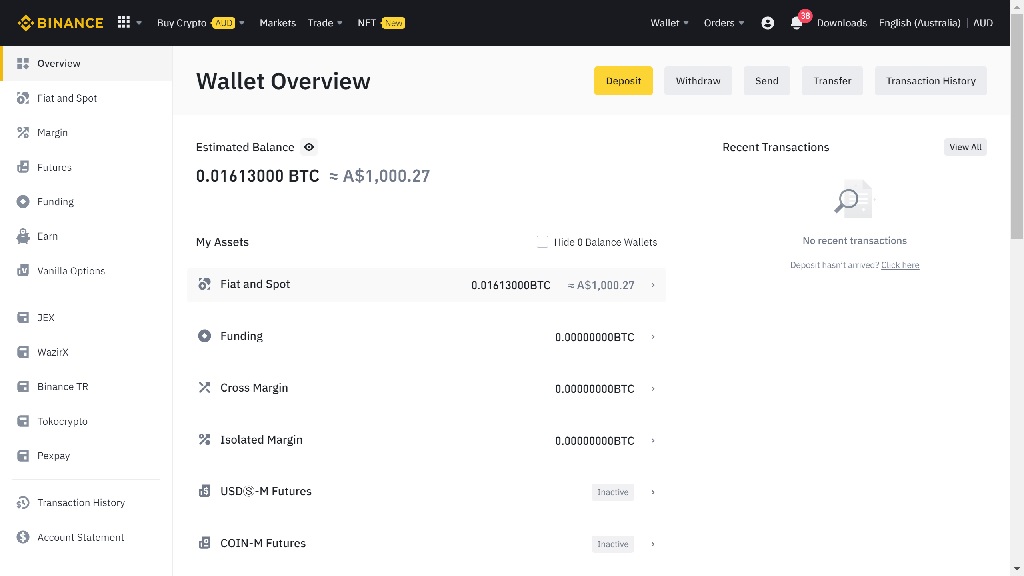Click Account Statement sidebar label

pyautogui.click(x=80, y=537)
